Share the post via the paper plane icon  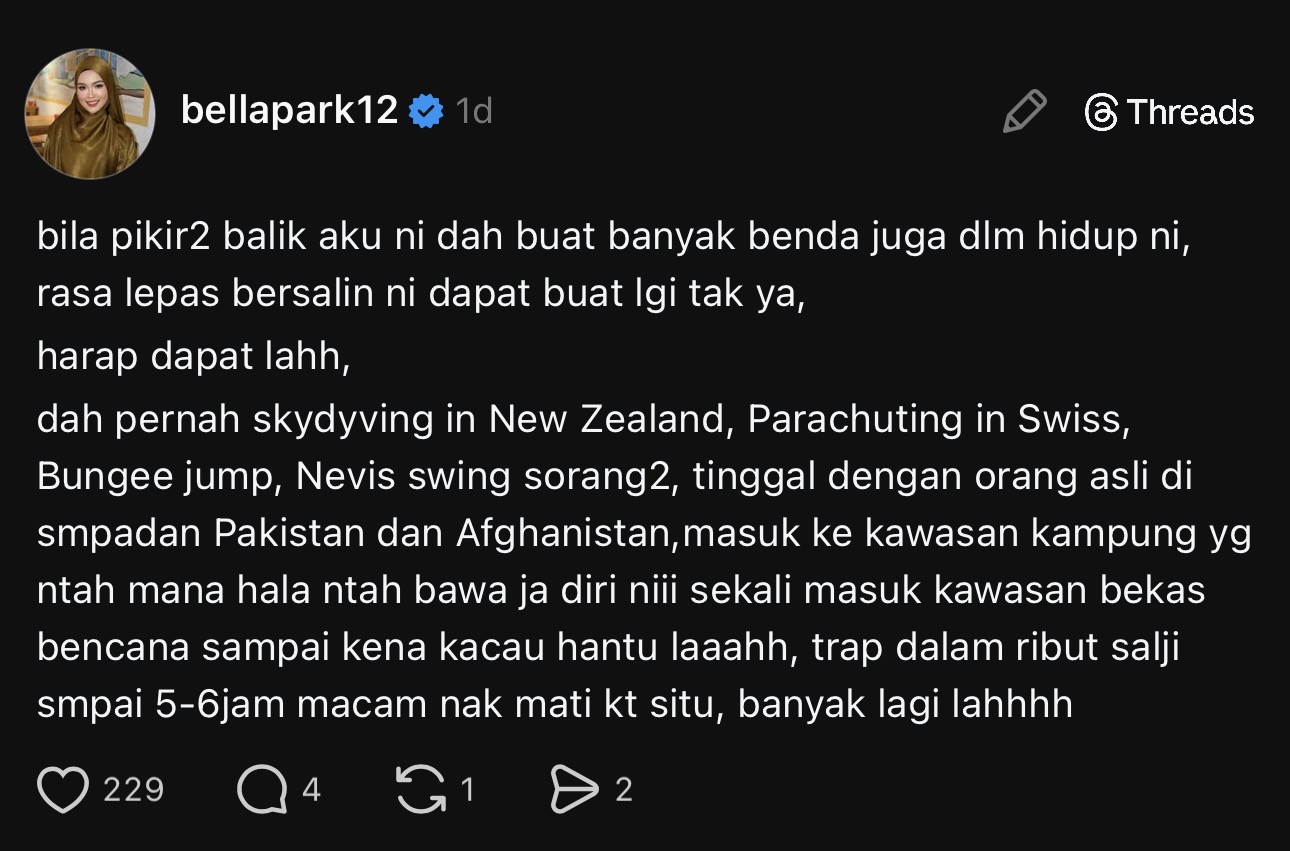pos(574,790)
